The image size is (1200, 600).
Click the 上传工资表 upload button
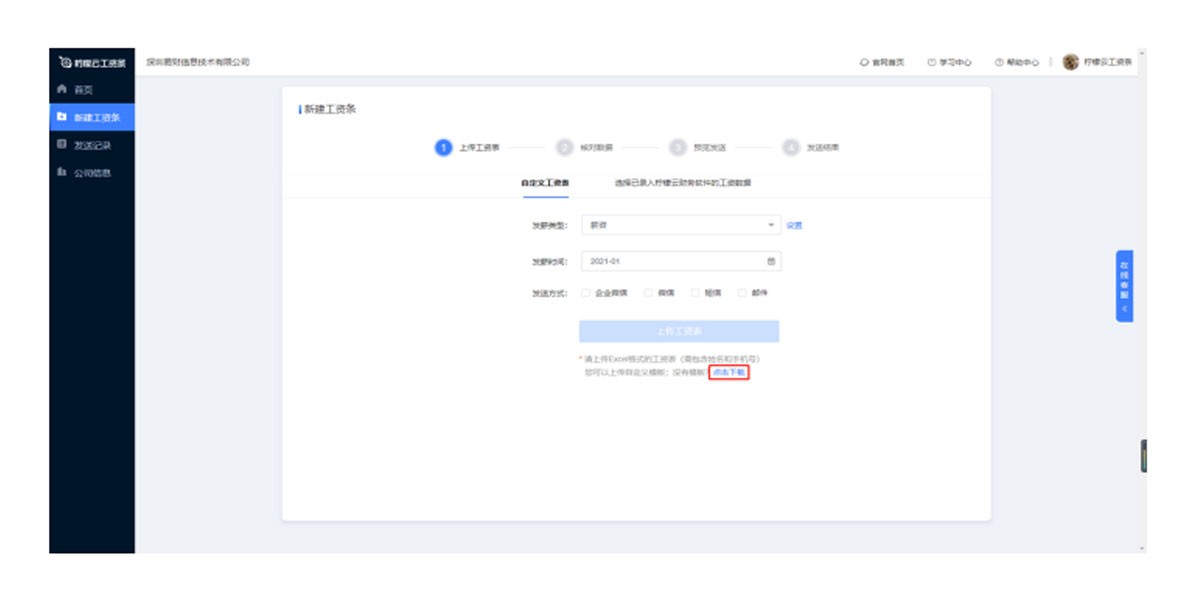[679, 331]
